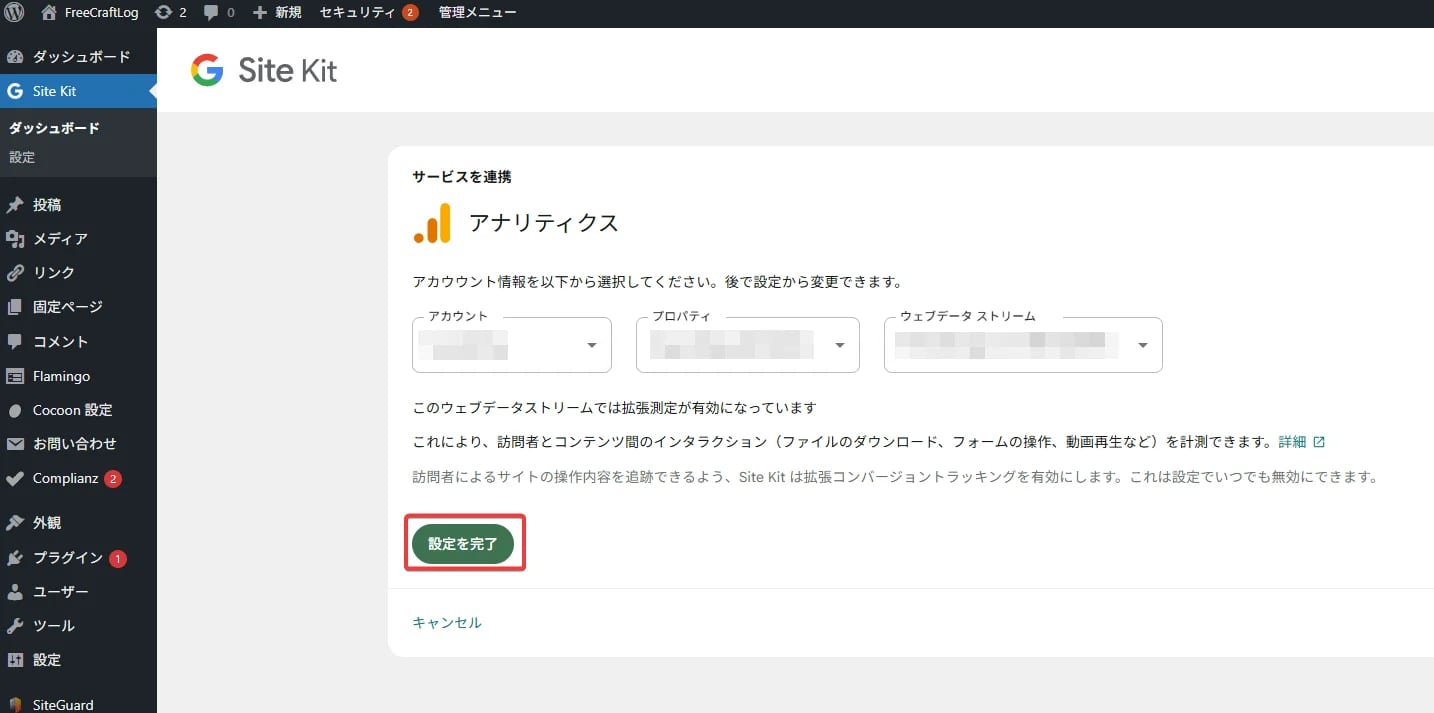Viewport: 1434px width, 713px height.
Task: Click the Google Site Kit logo header
Action: point(263,70)
